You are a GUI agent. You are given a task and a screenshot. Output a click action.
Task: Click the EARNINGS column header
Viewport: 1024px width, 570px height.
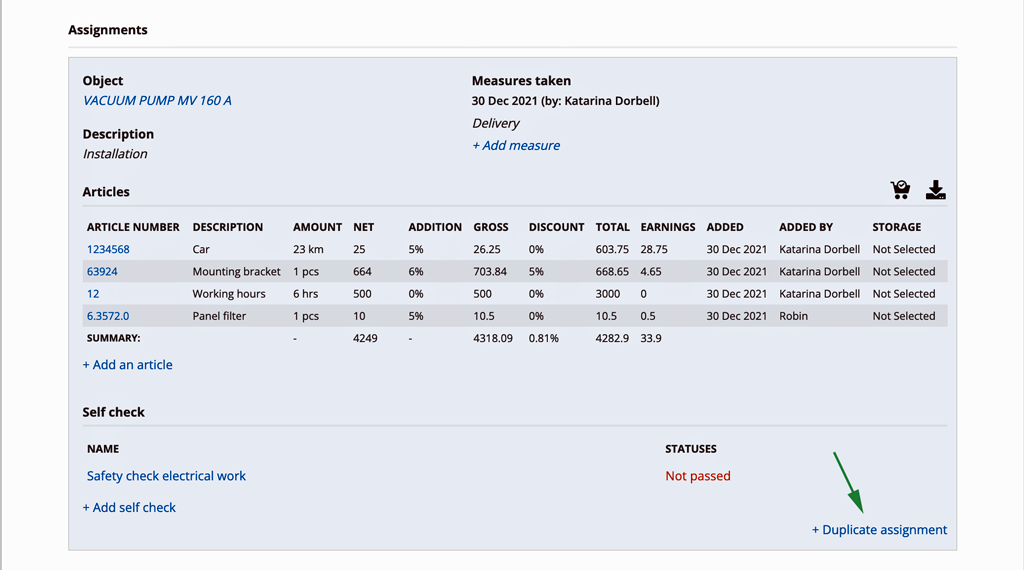[667, 227]
